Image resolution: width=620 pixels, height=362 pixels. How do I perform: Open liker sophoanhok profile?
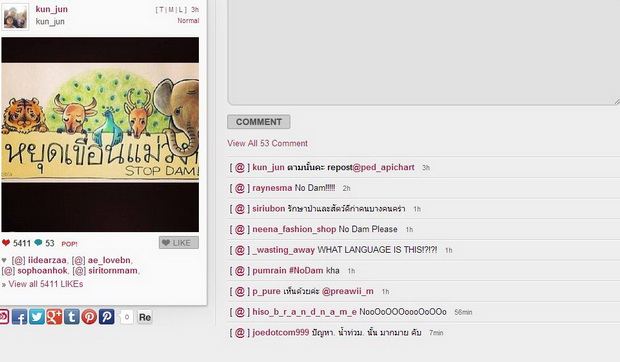click(42, 271)
